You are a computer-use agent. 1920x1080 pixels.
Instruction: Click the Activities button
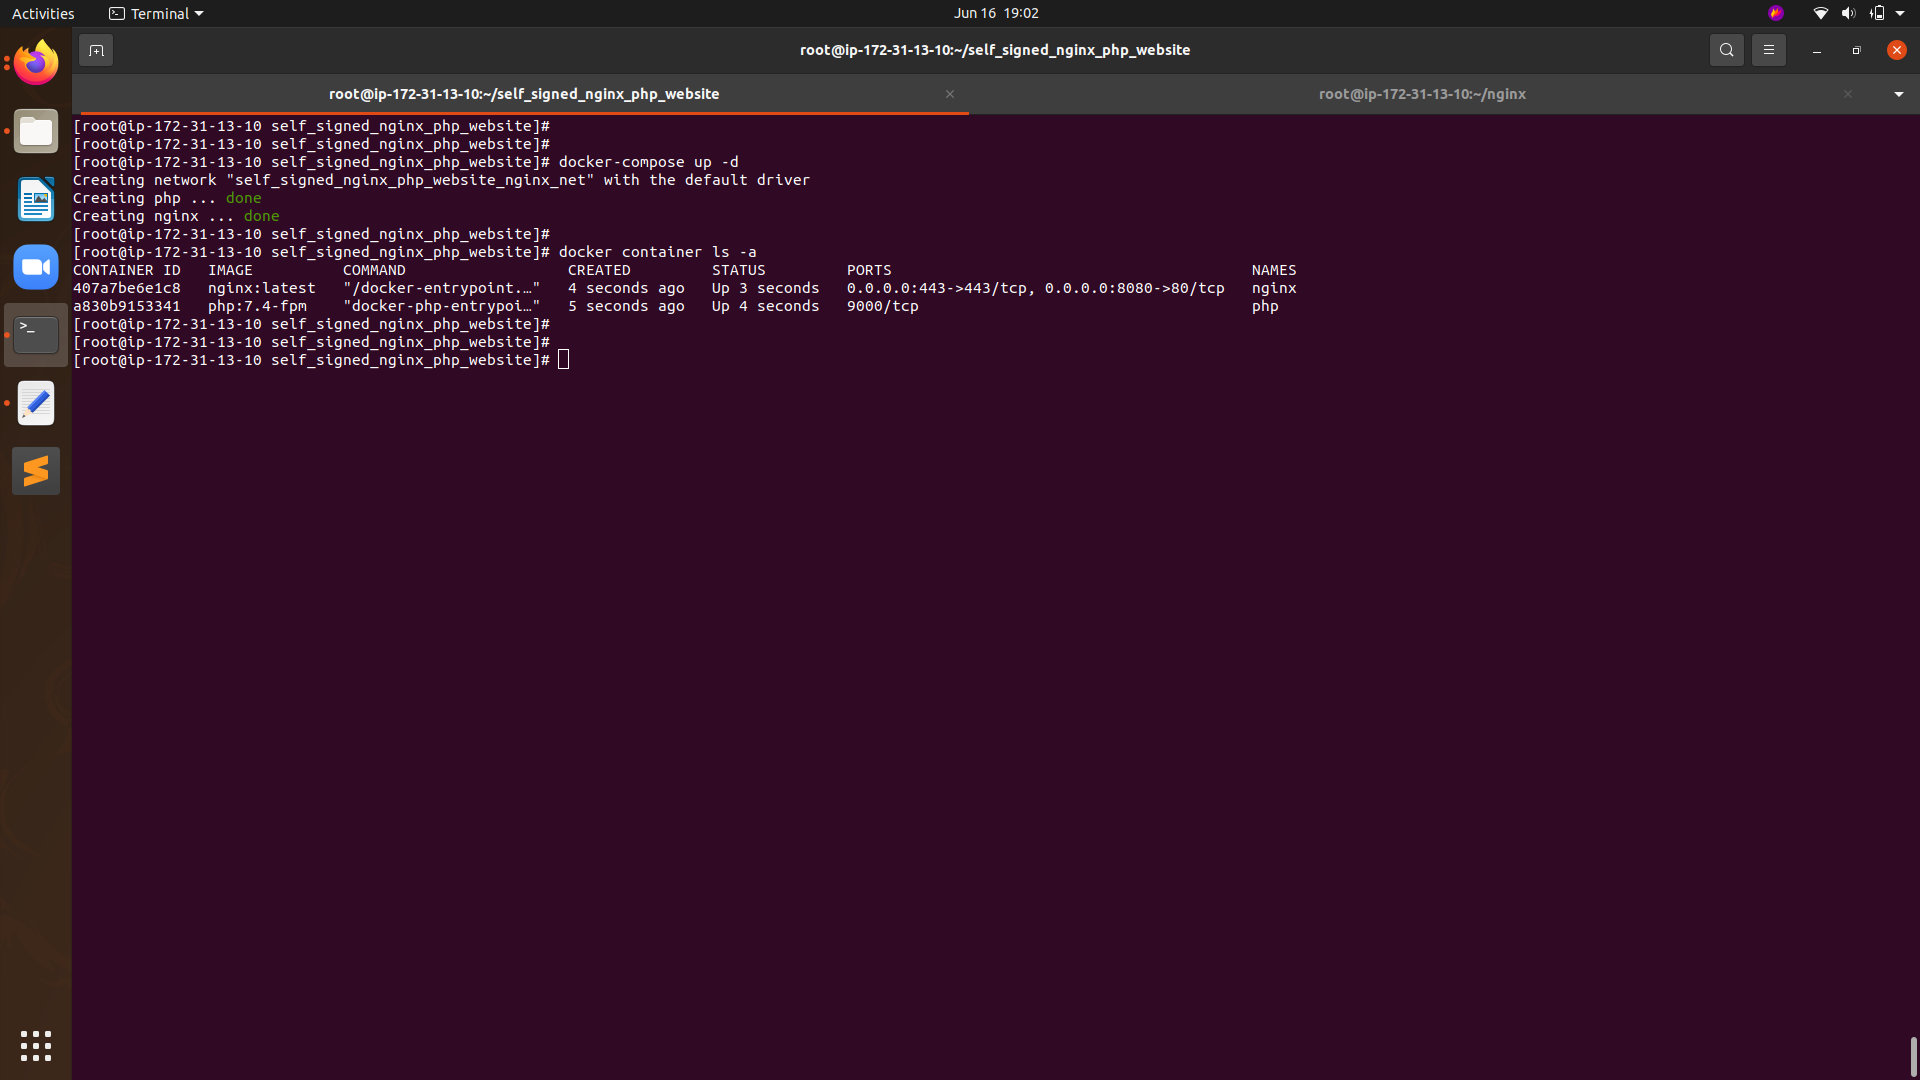point(43,13)
